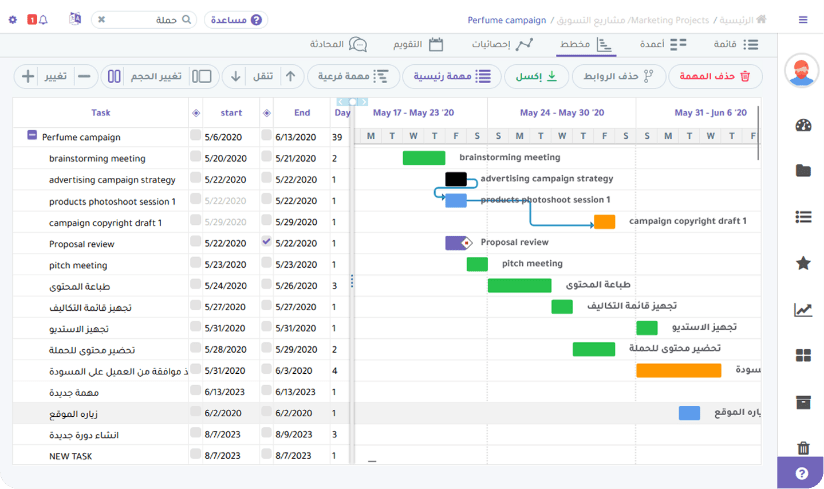Screen dimensions: 824x489
Task: Toggle start checkbox for brainstorming meeting
Action: point(195,156)
